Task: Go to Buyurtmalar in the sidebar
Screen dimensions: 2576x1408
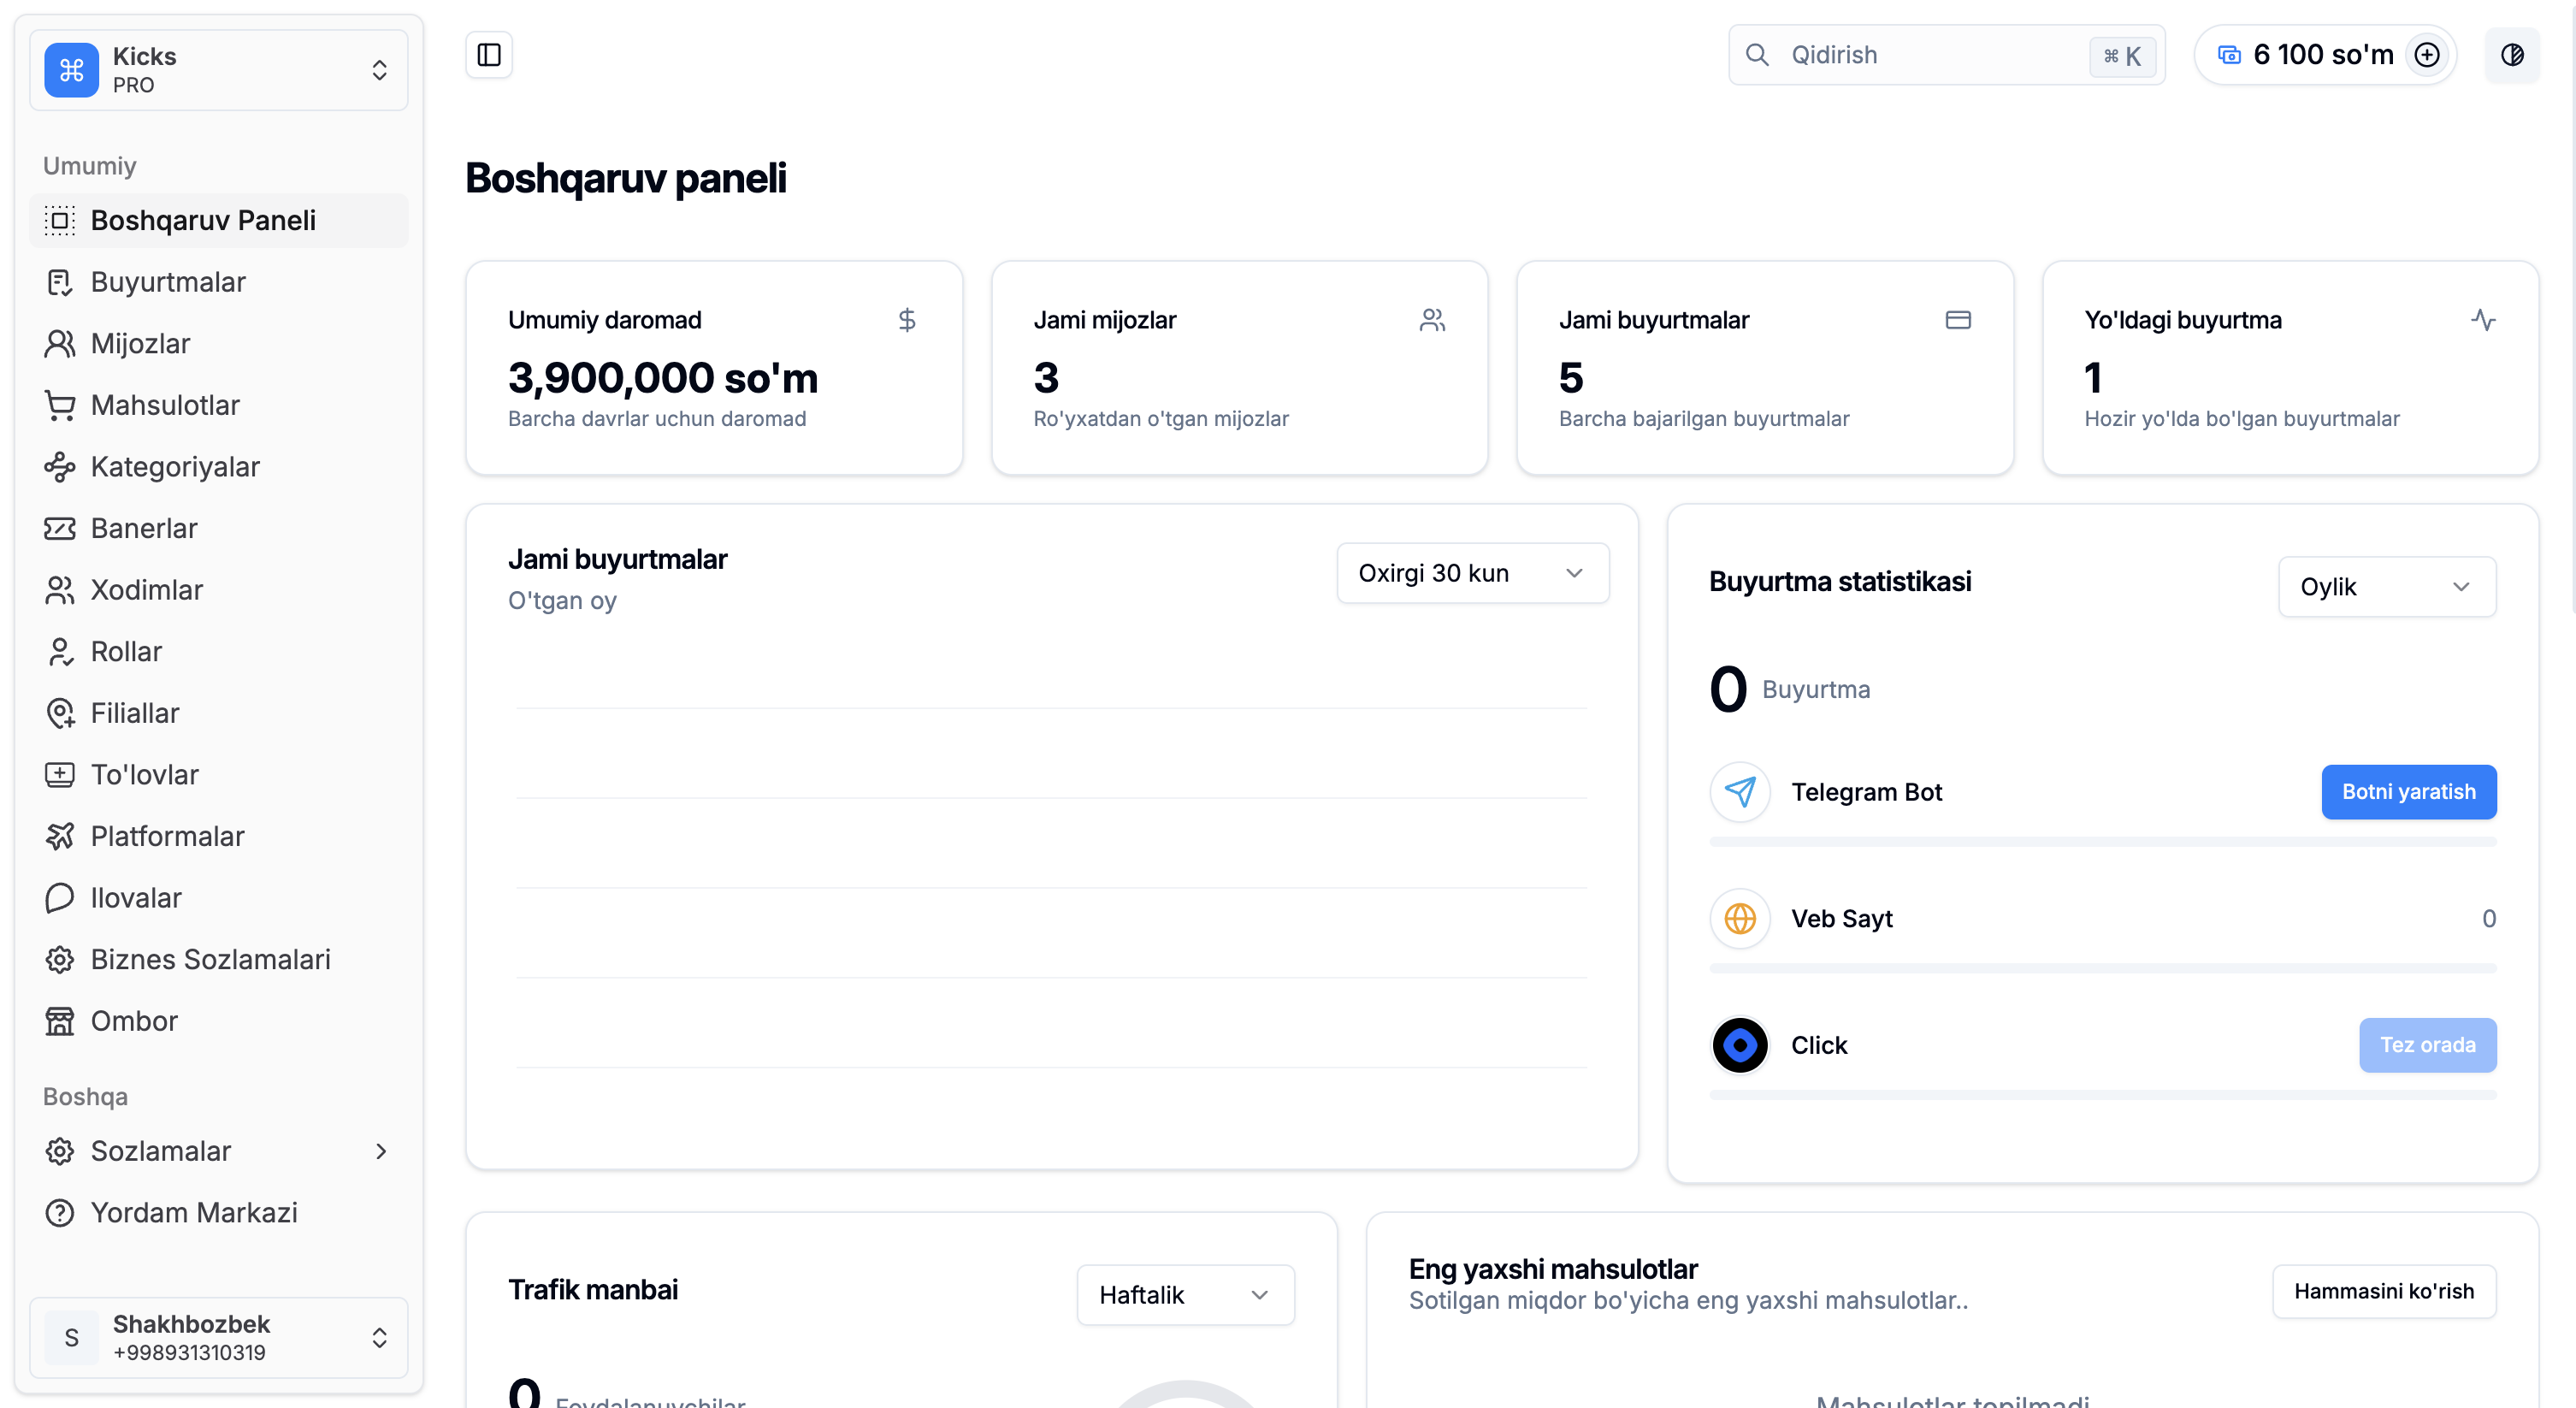Action: click(x=168, y=282)
